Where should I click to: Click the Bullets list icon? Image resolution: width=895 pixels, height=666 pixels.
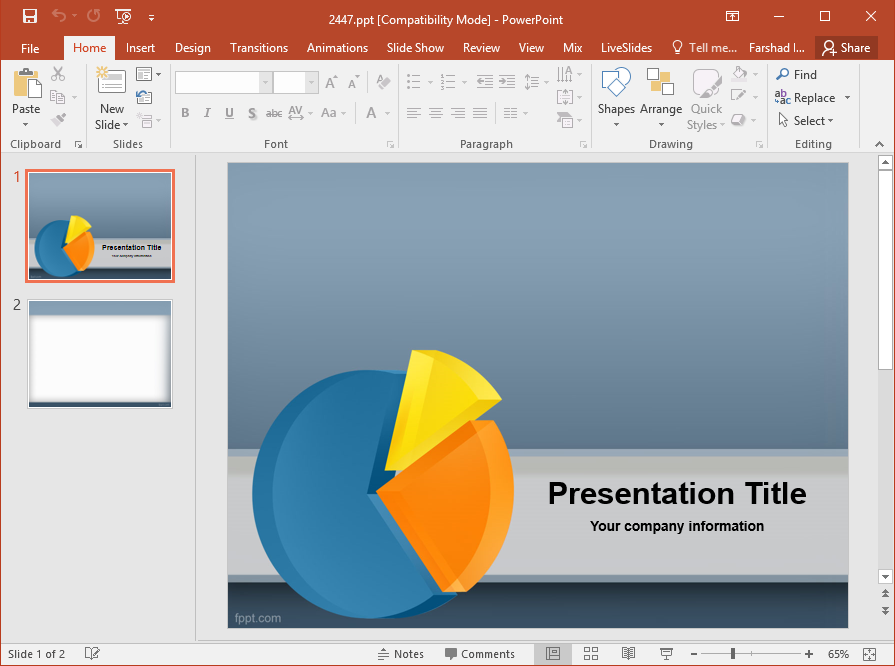coord(414,82)
